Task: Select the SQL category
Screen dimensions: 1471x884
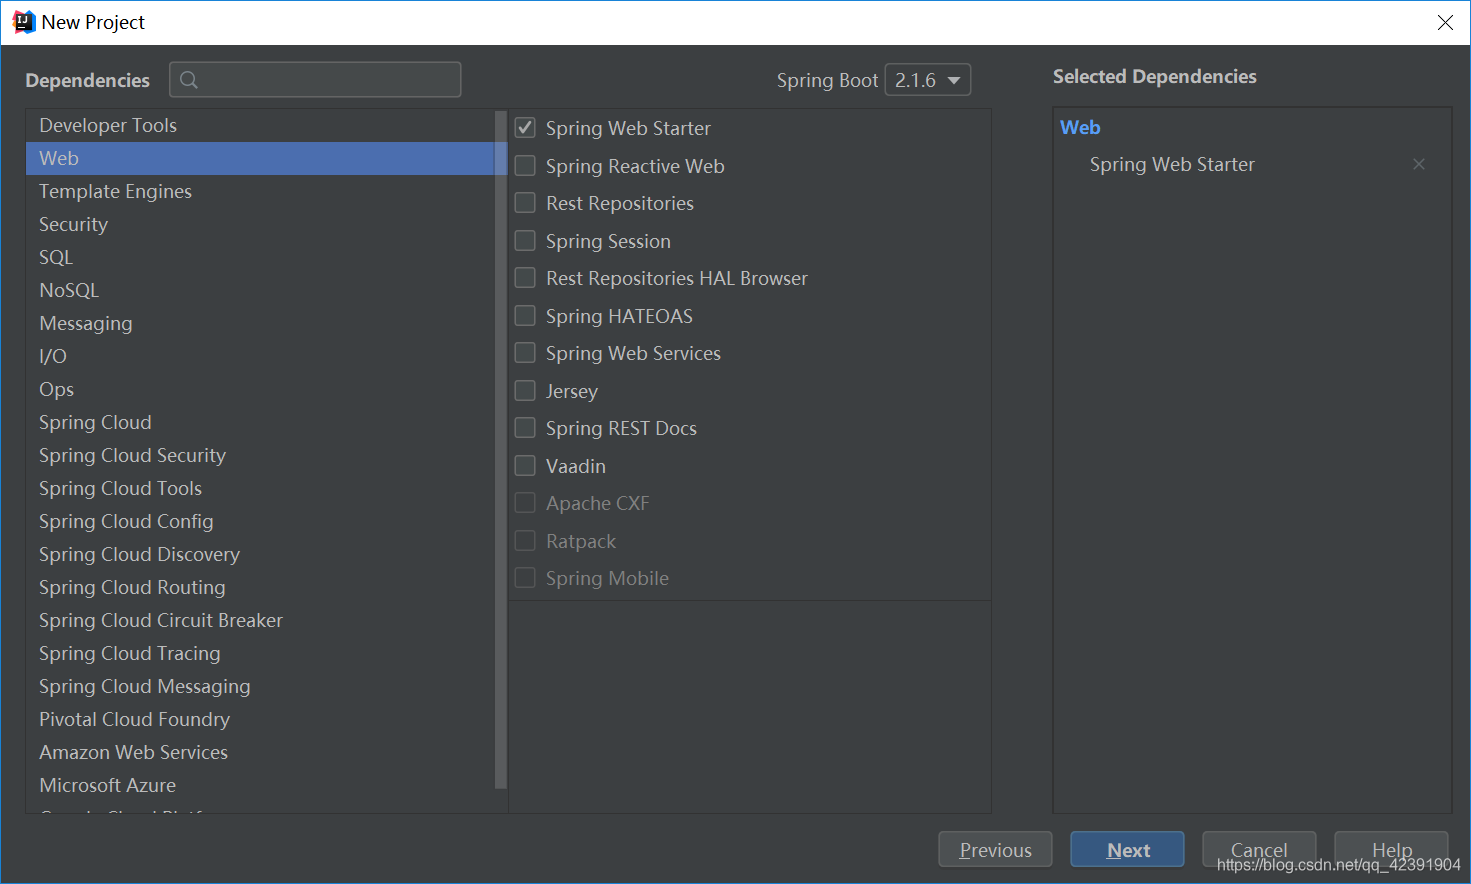Action: pyautogui.click(x=260, y=257)
